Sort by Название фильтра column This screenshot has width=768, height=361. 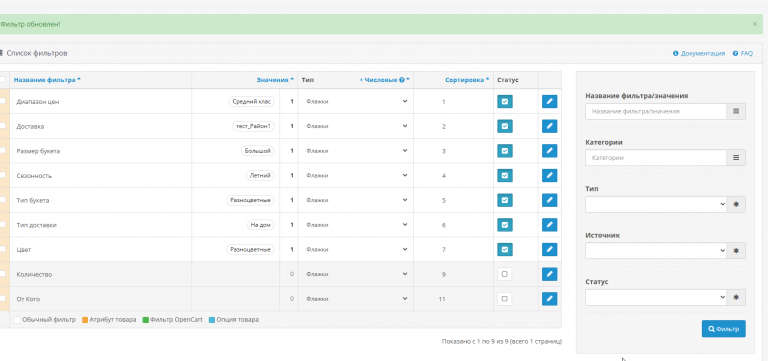point(47,80)
